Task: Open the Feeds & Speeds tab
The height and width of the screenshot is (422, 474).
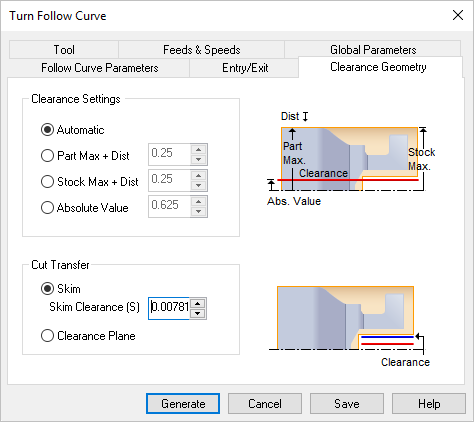Action: click(x=201, y=50)
